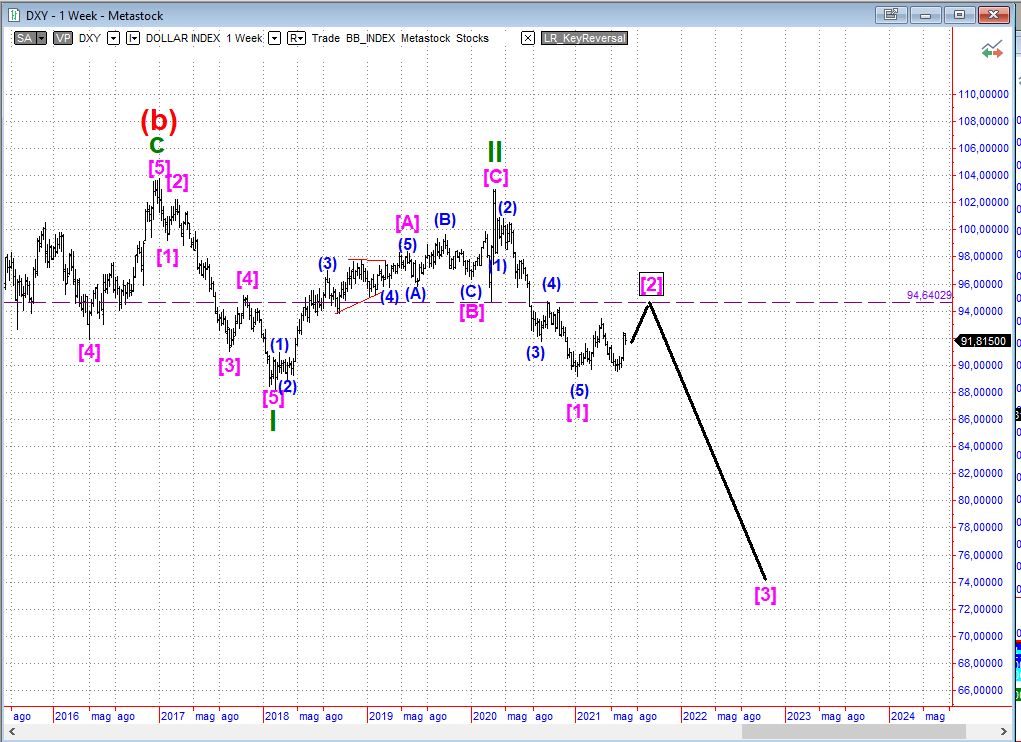The width and height of the screenshot is (1021, 742).
Task: Click the chart scroll arrows icon
Action: [992, 48]
